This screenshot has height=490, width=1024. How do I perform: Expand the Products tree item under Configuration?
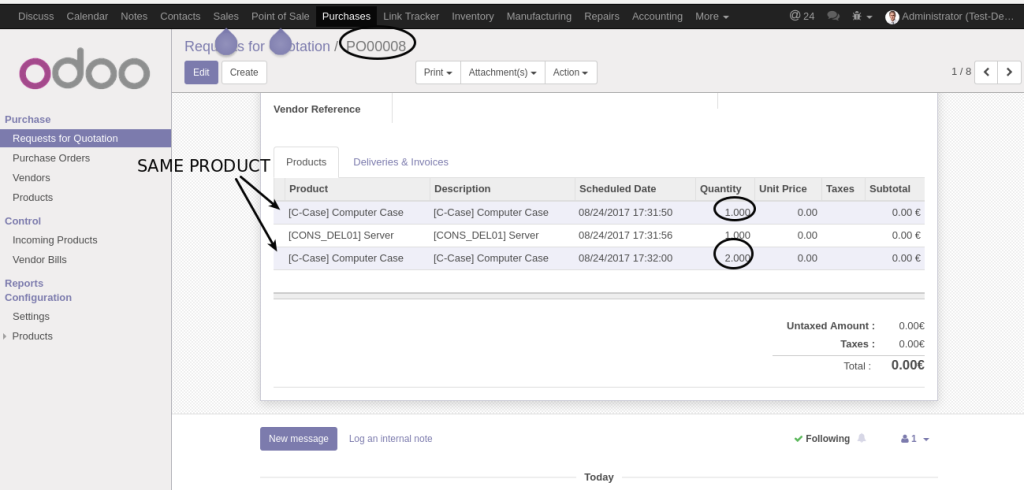(5, 336)
